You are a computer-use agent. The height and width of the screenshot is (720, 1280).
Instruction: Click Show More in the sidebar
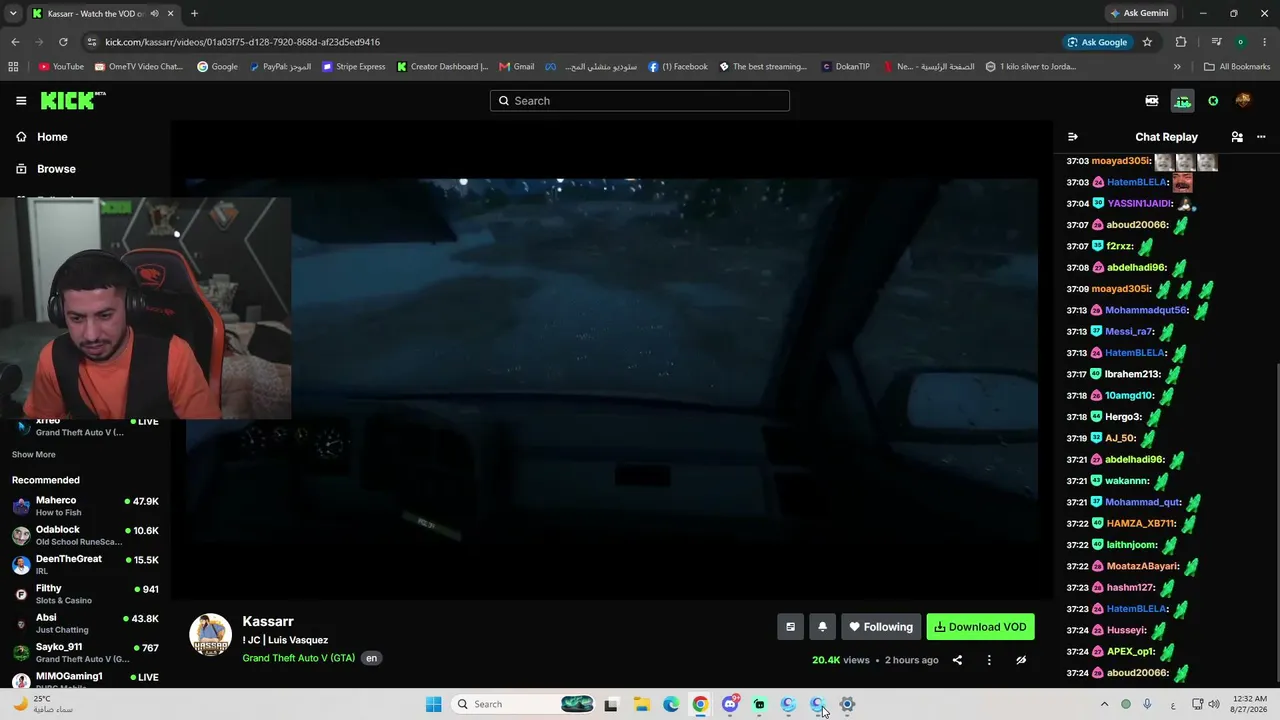click(x=34, y=455)
